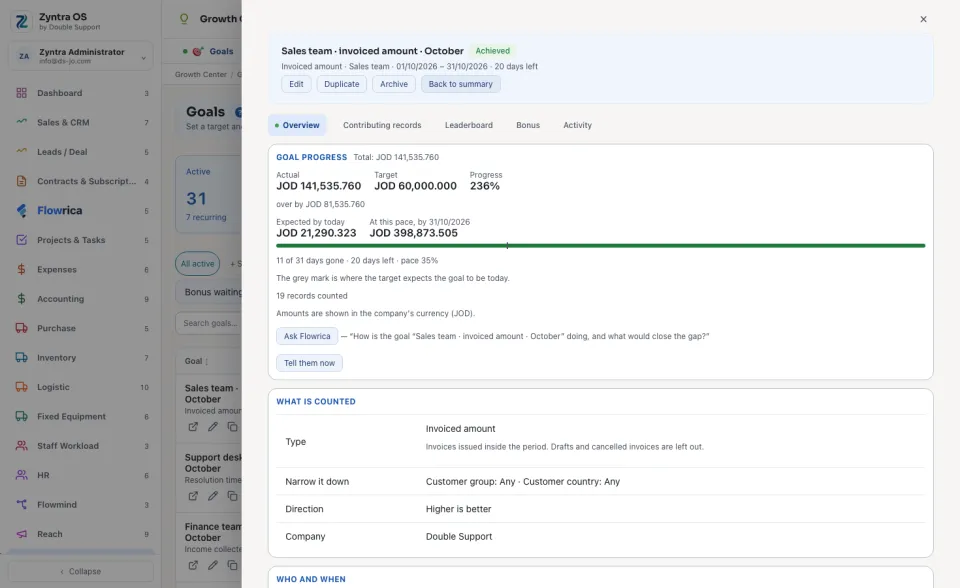Click pencil edit icon for Support desk goal
Screen dimensions: 960x588
point(212,496)
